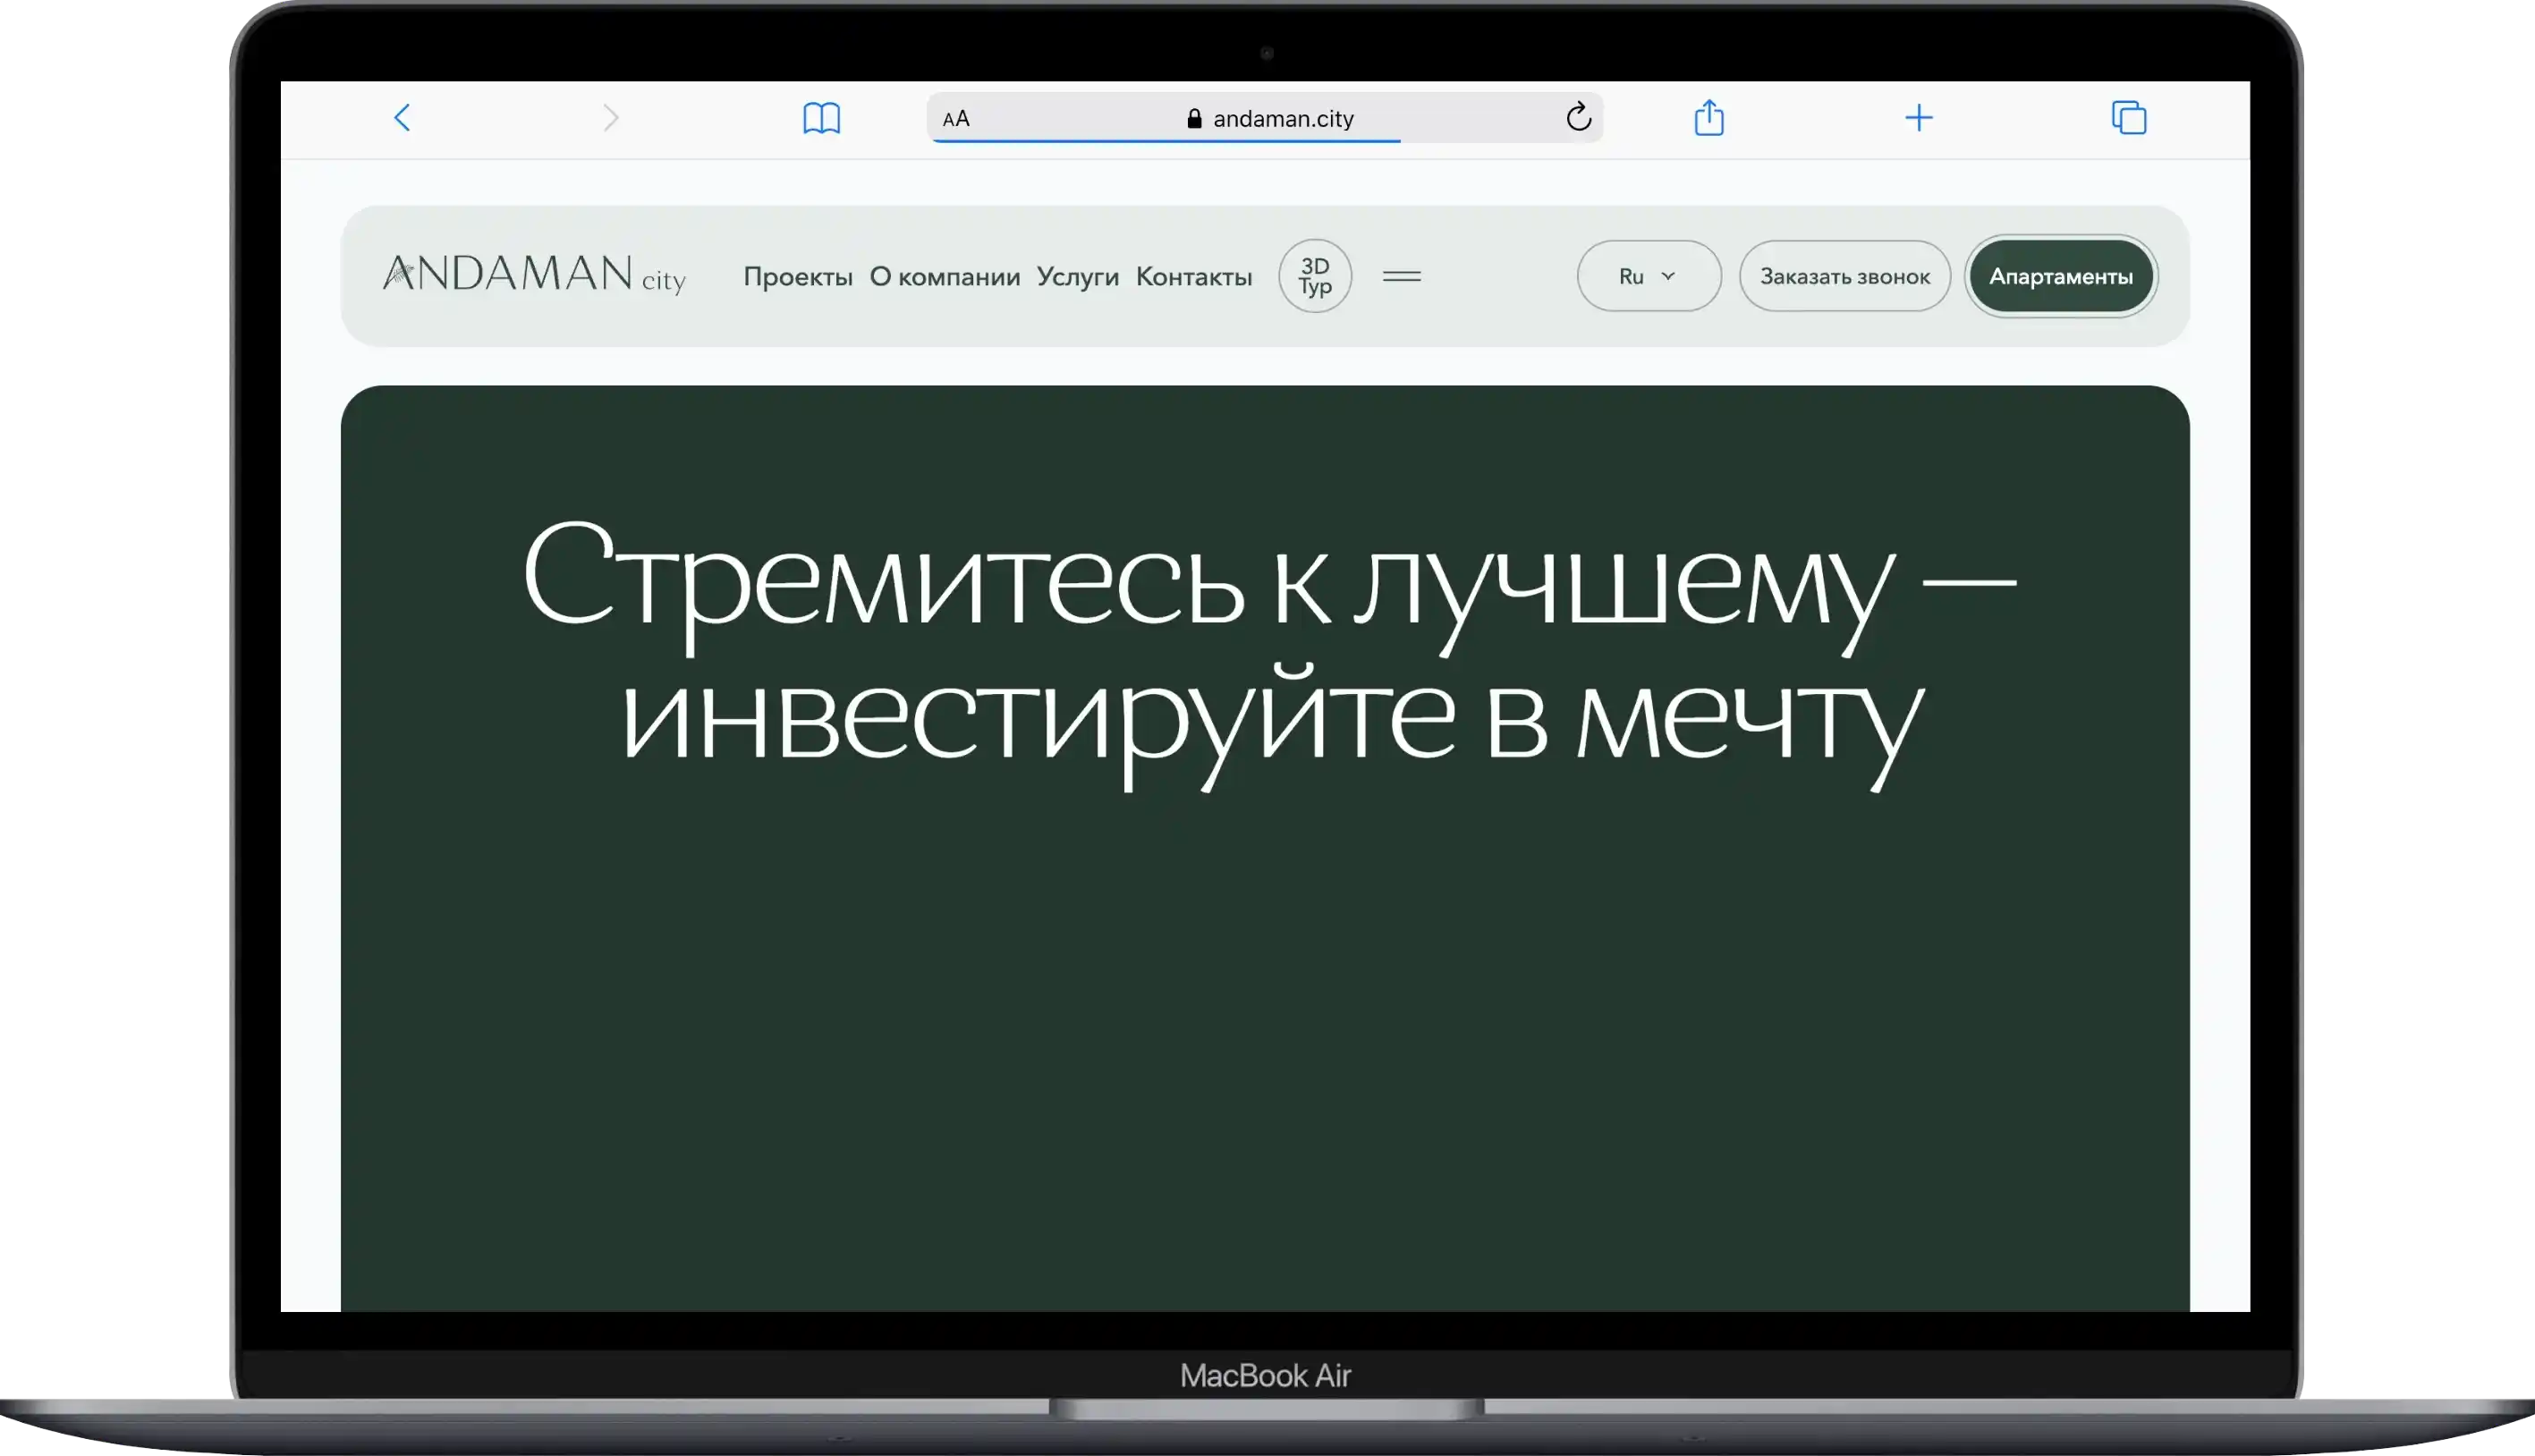Open the Ru language dropdown

coord(1648,276)
